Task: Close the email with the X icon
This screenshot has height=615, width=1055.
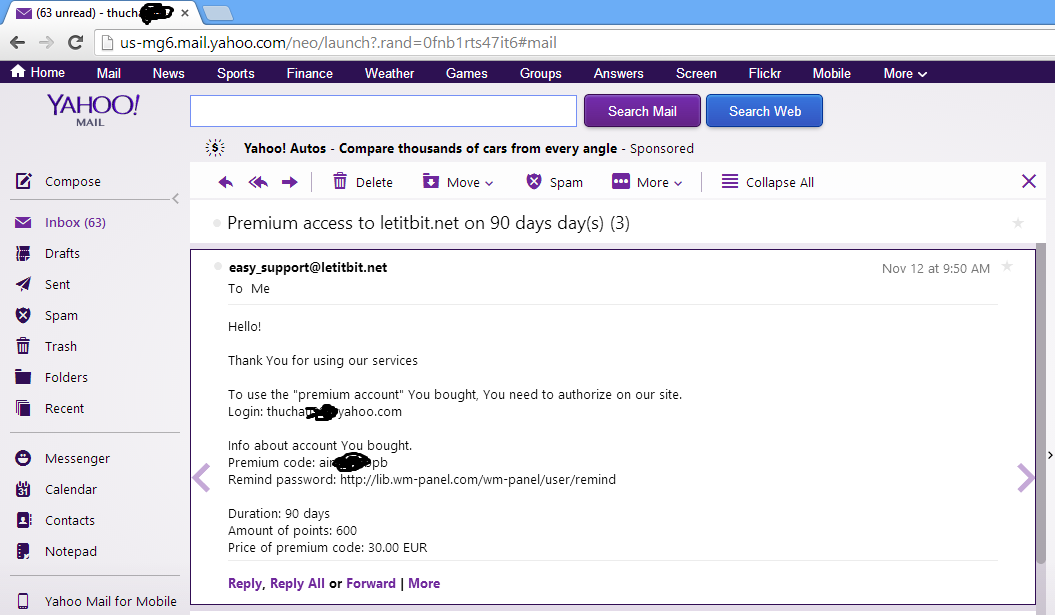Action: pyautogui.click(x=1029, y=181)
